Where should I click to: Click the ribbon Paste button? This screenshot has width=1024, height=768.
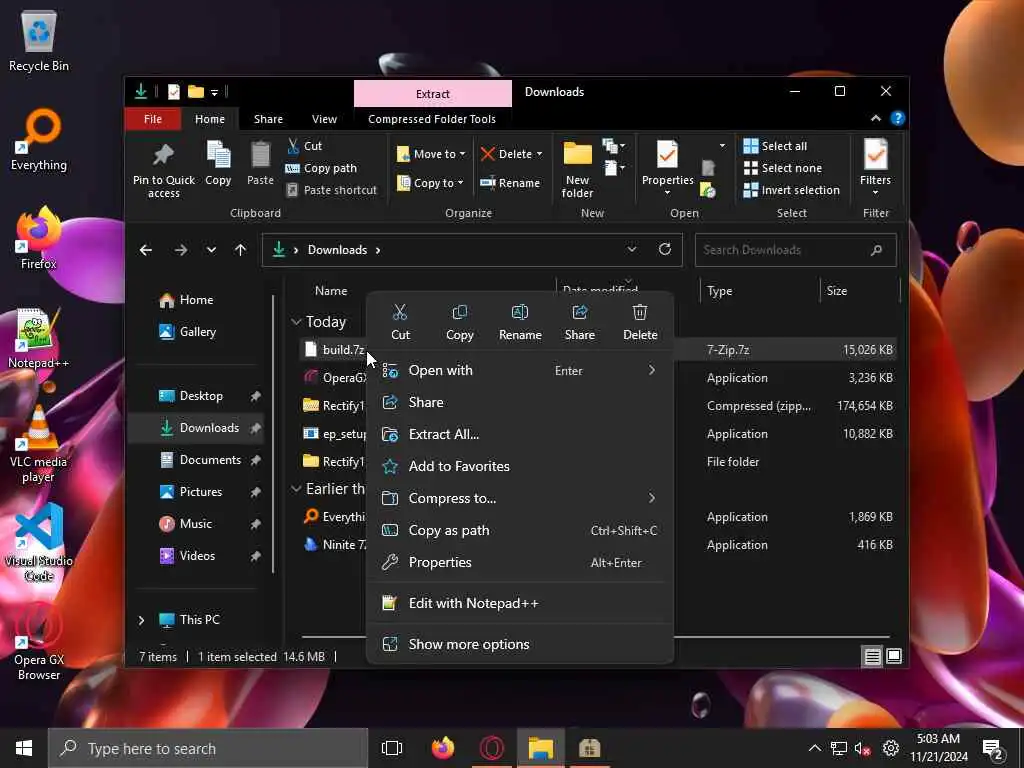(260, 163)
